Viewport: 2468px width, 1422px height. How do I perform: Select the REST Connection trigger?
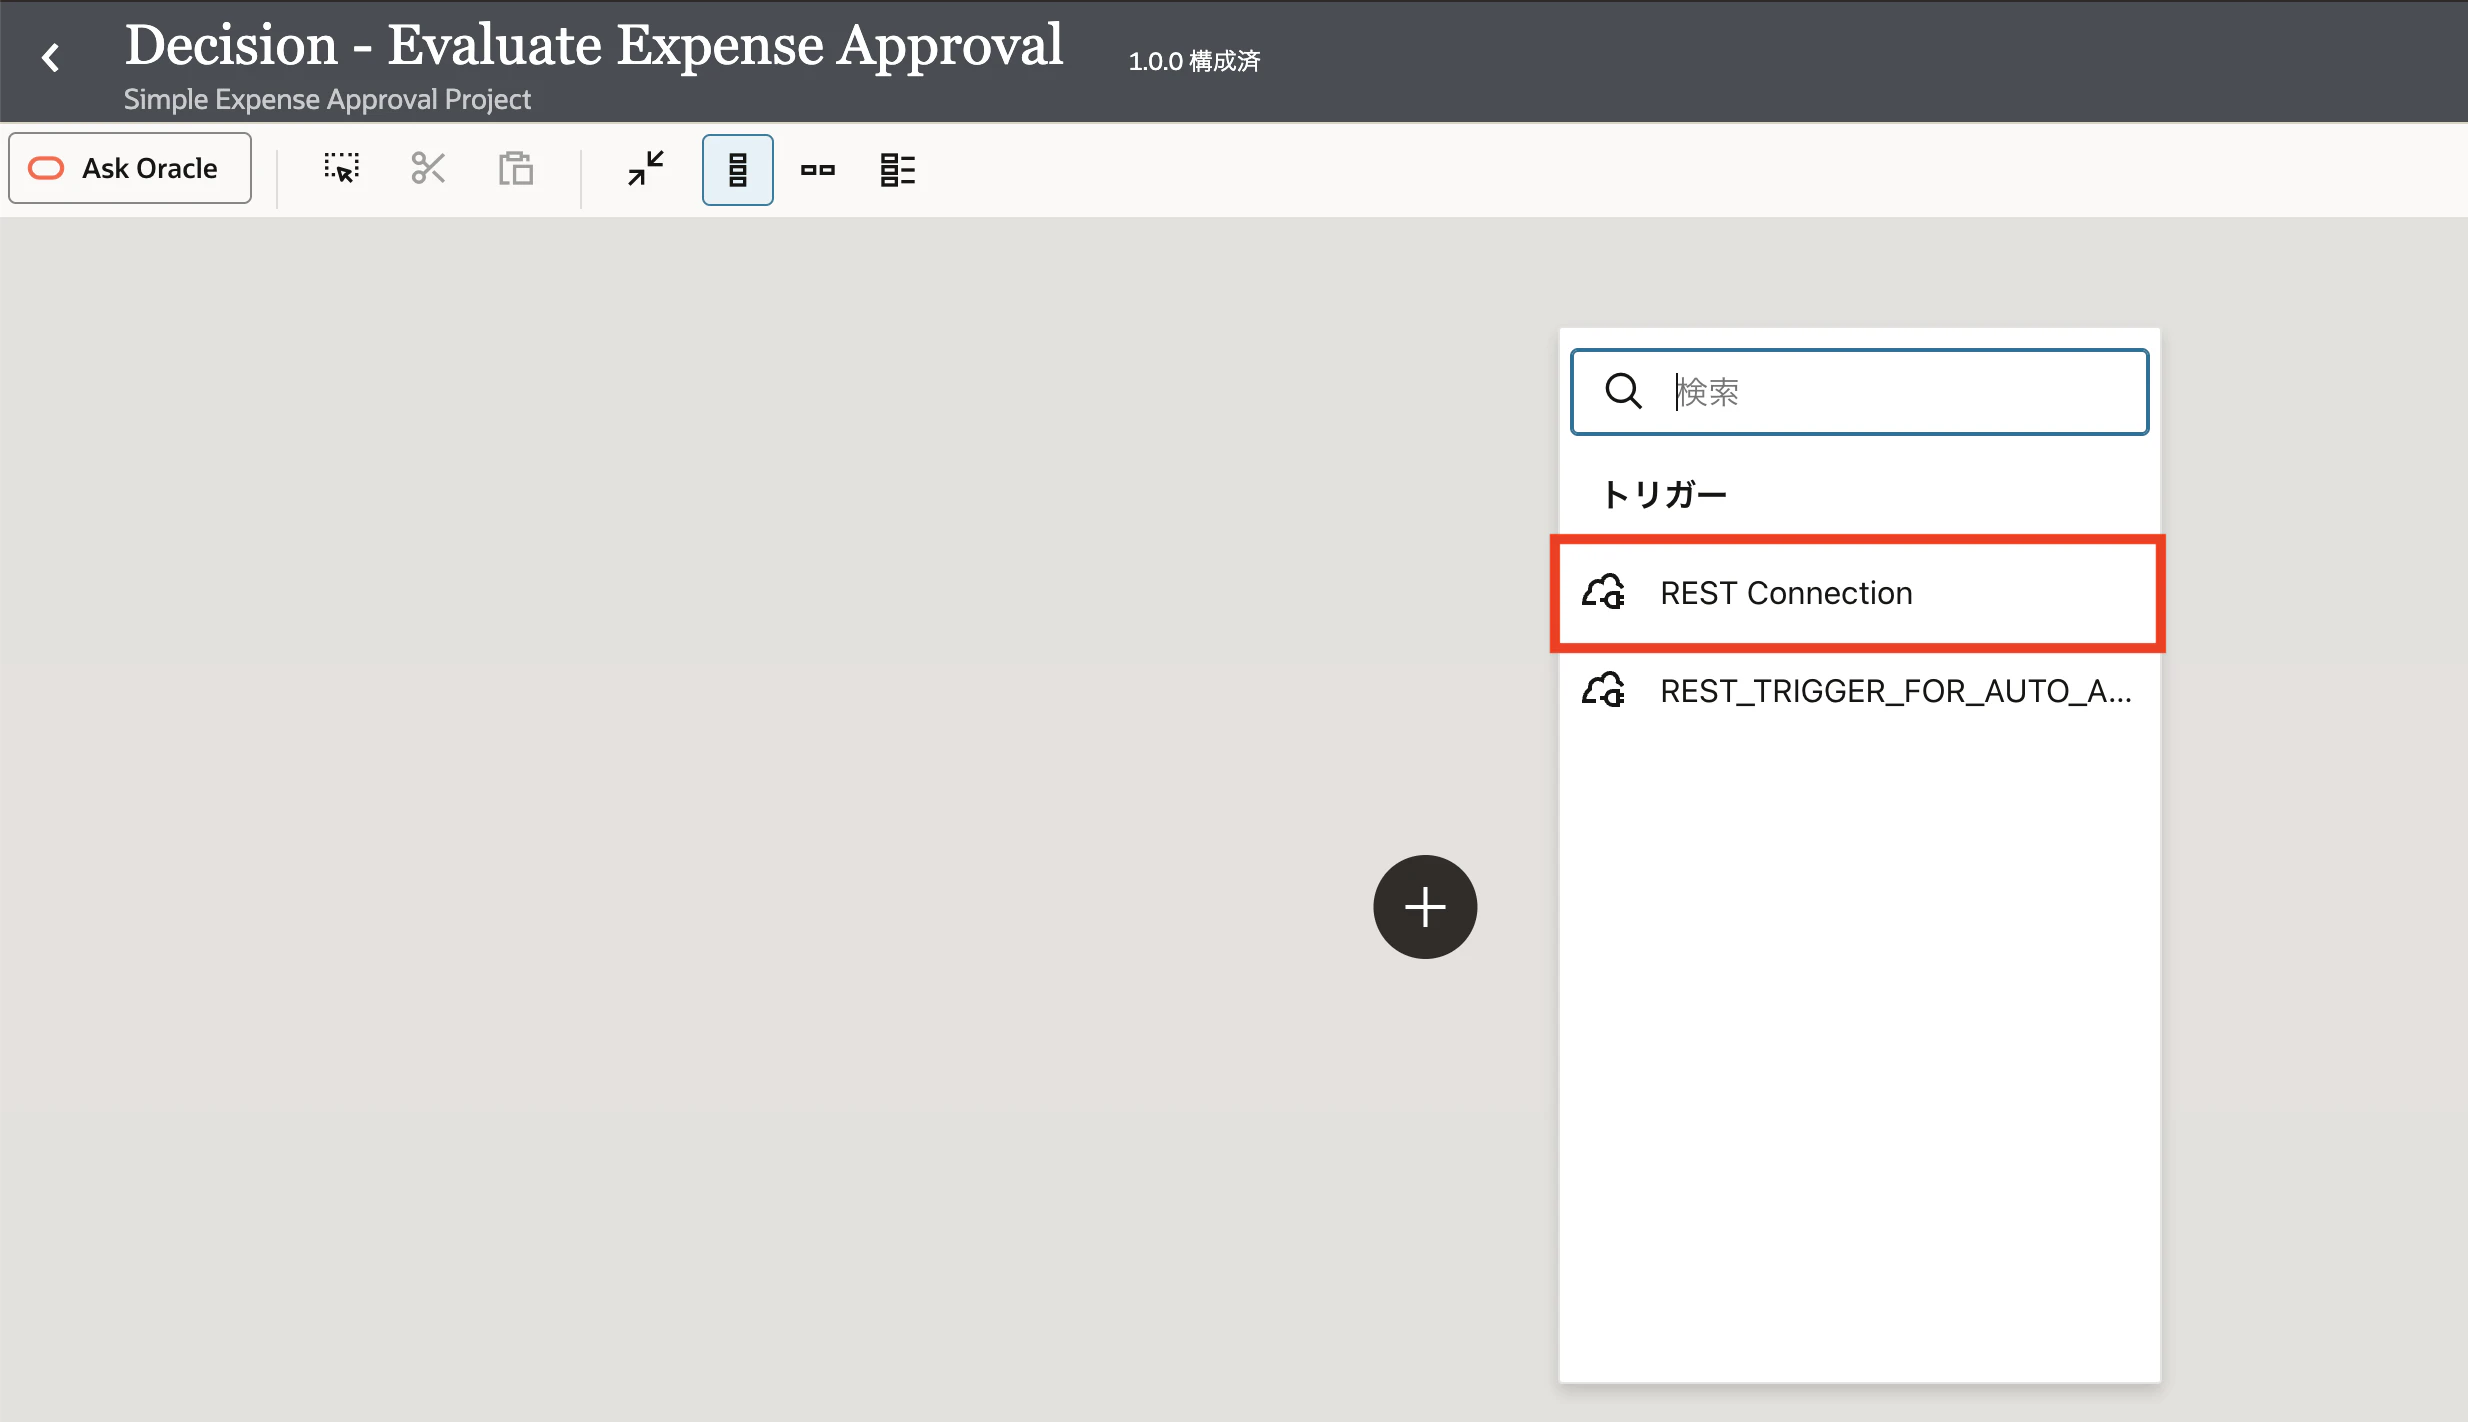1859,594
